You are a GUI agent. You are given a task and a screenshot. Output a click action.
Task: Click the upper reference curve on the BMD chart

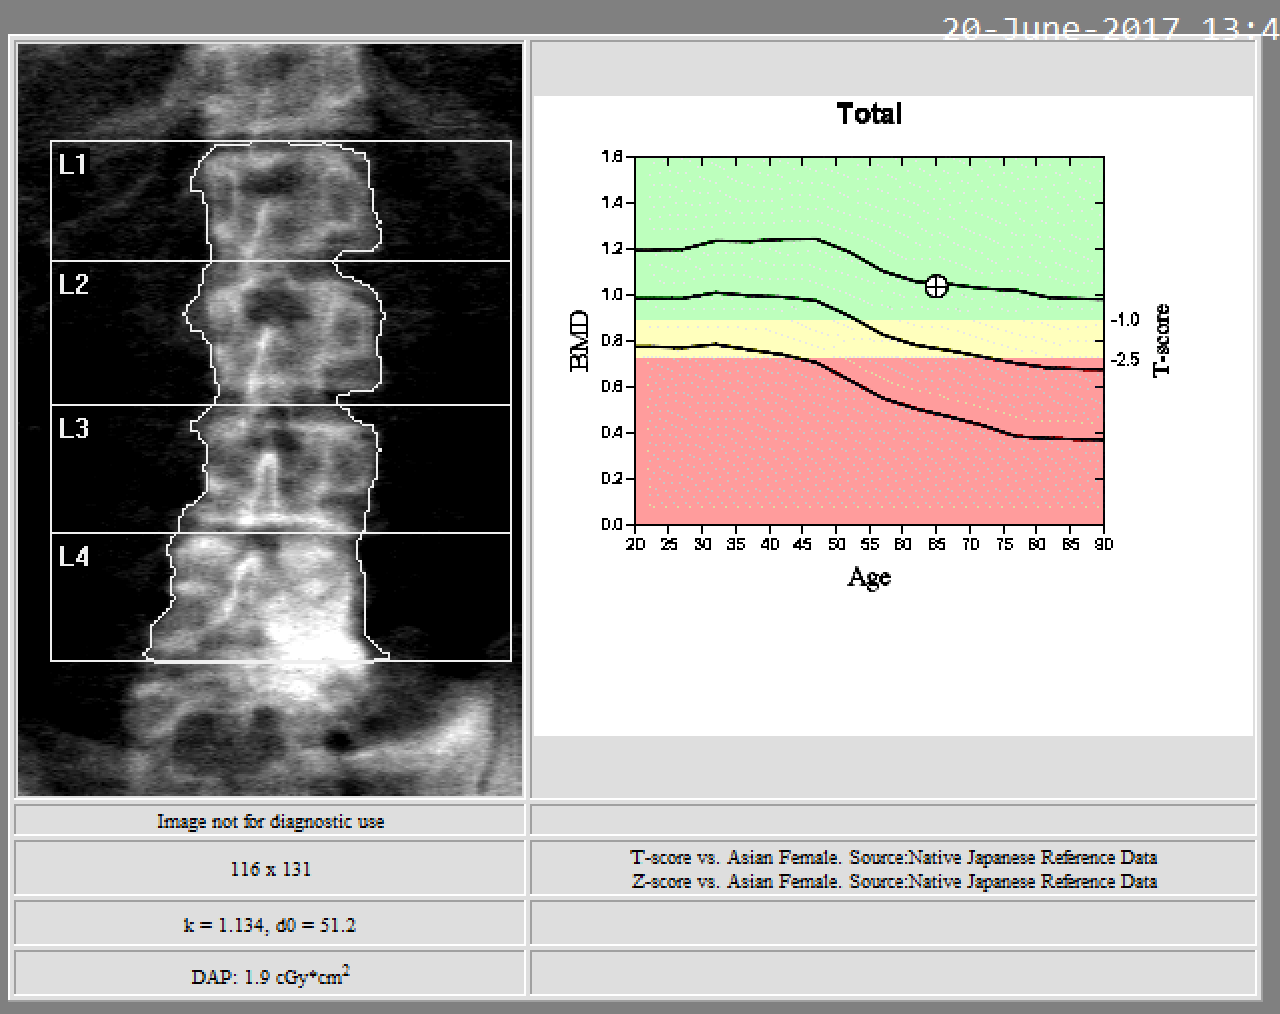[x=770, y=241]
